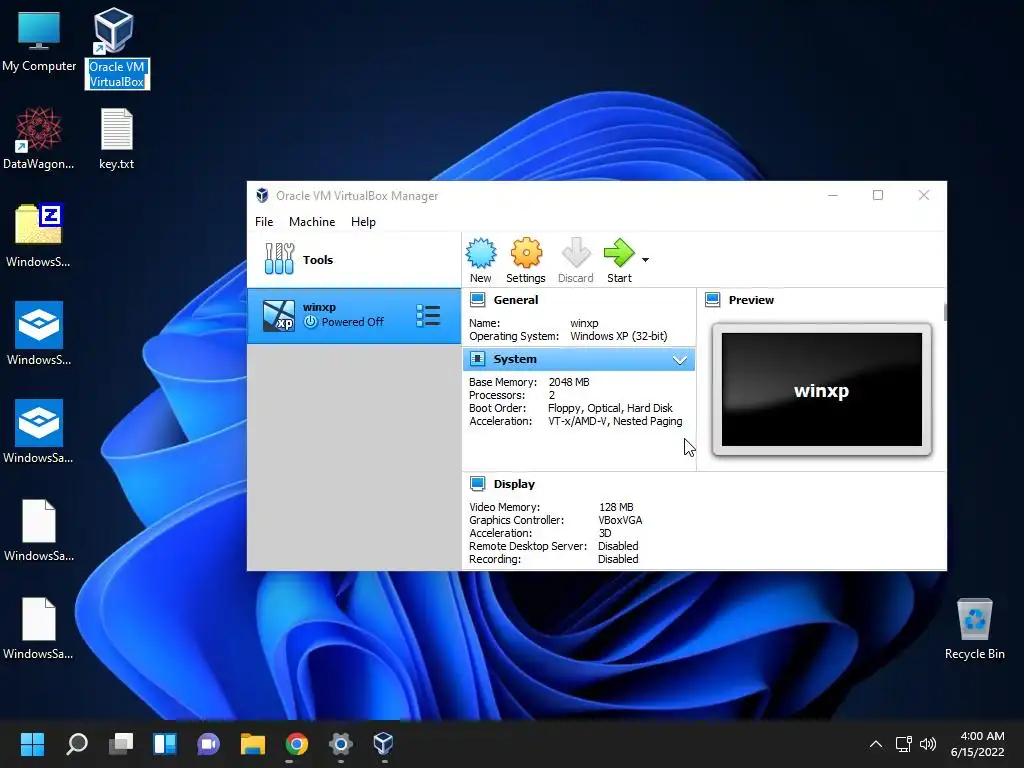The width and height of the screenshot is (1024, 768).
Task: Collapse the System section chevron
Action: point(680,360)
